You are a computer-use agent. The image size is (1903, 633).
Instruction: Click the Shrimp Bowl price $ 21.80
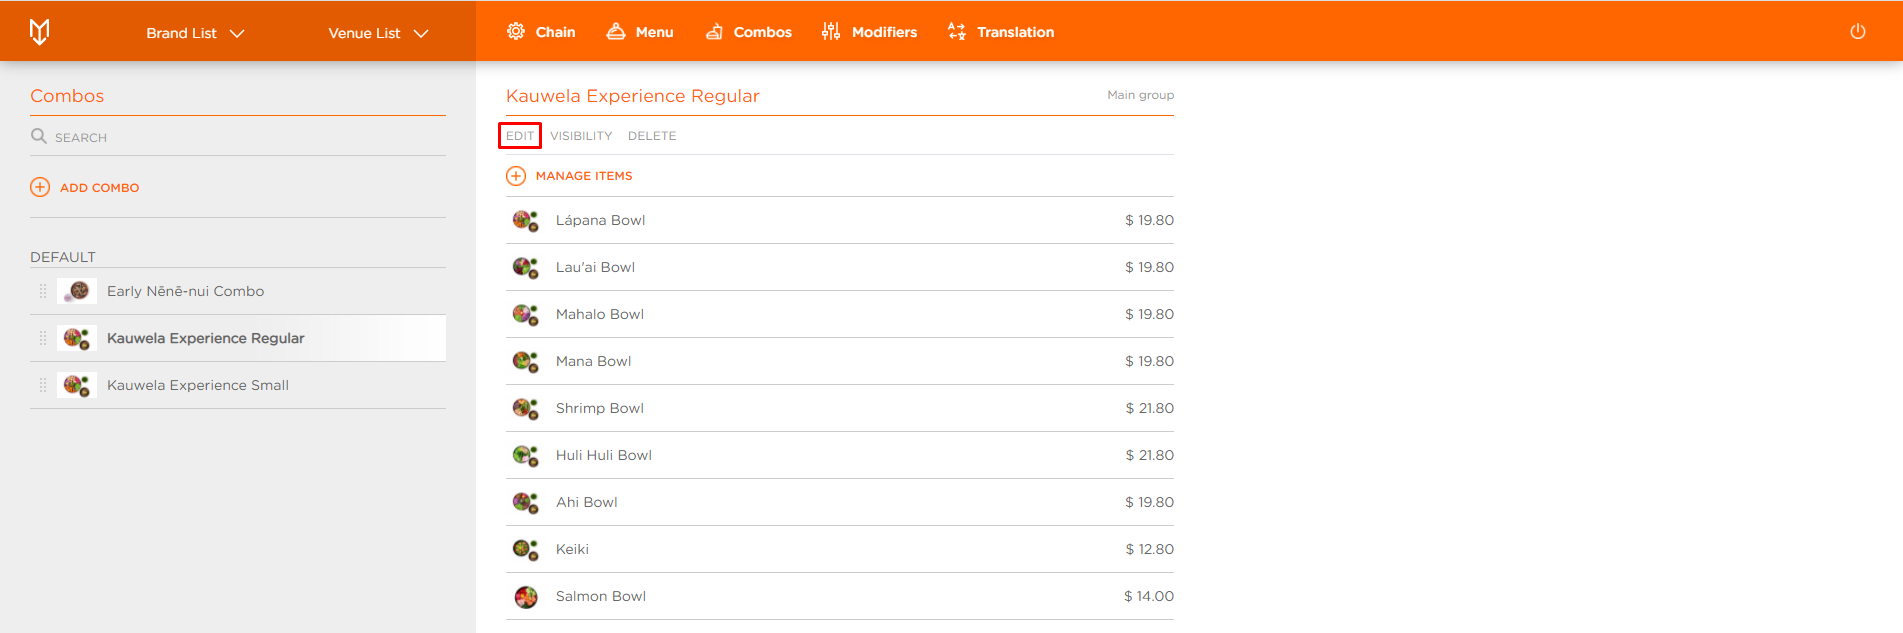(x=1150, y=408)
